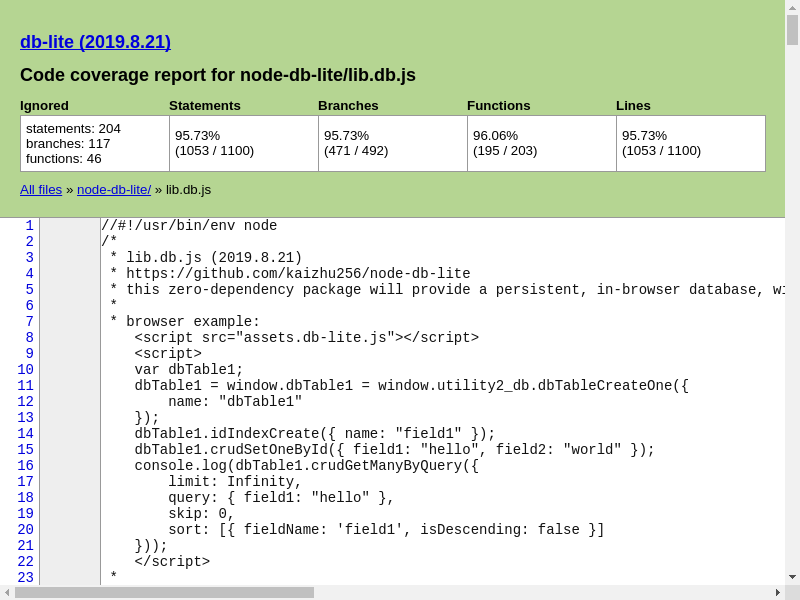
Task: Click the 'Ignored' column header
Action: 44,106
